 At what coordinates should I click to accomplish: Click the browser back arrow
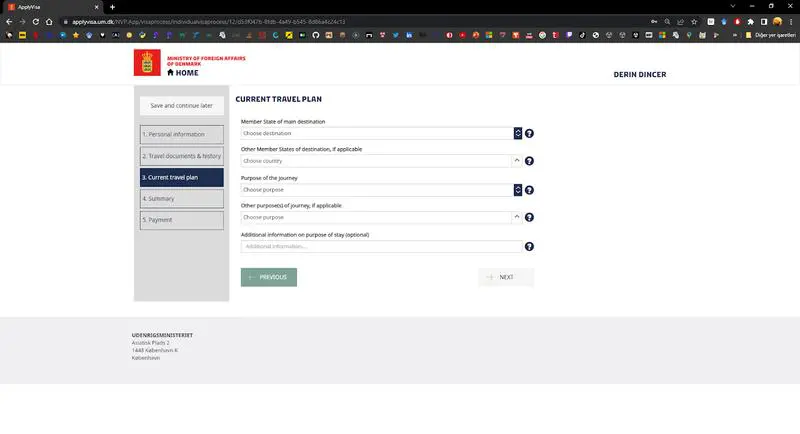[9, 22]
